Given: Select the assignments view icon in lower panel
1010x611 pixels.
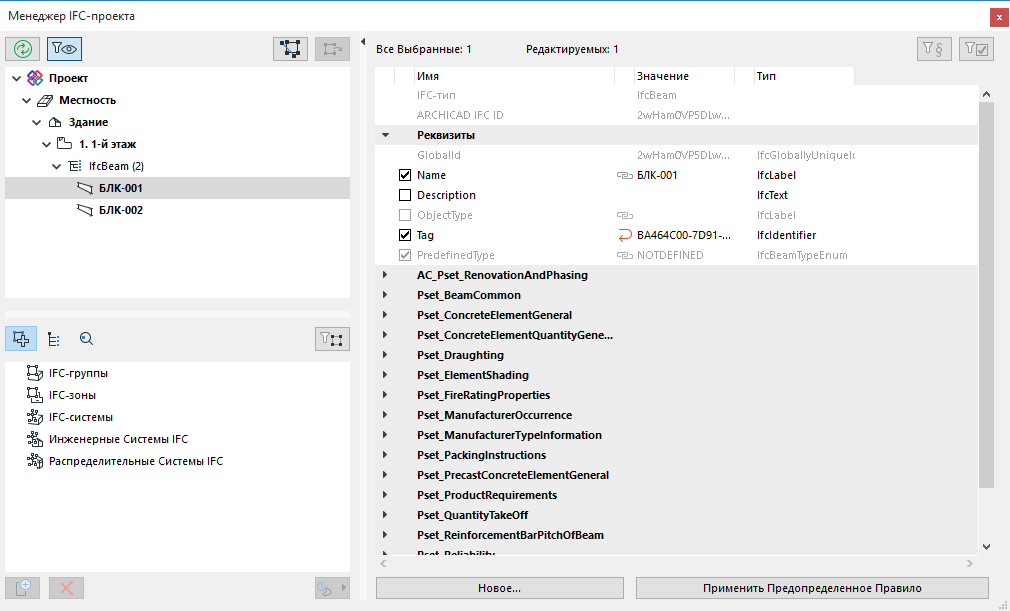Looking at the screenshot, I should (x=21, y=339).
